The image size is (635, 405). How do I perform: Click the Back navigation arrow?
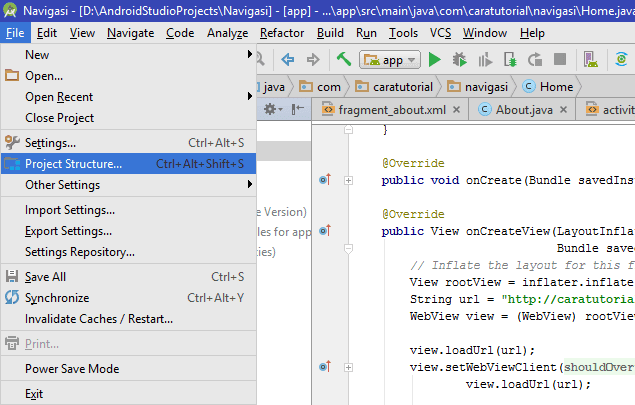[288, 60]
